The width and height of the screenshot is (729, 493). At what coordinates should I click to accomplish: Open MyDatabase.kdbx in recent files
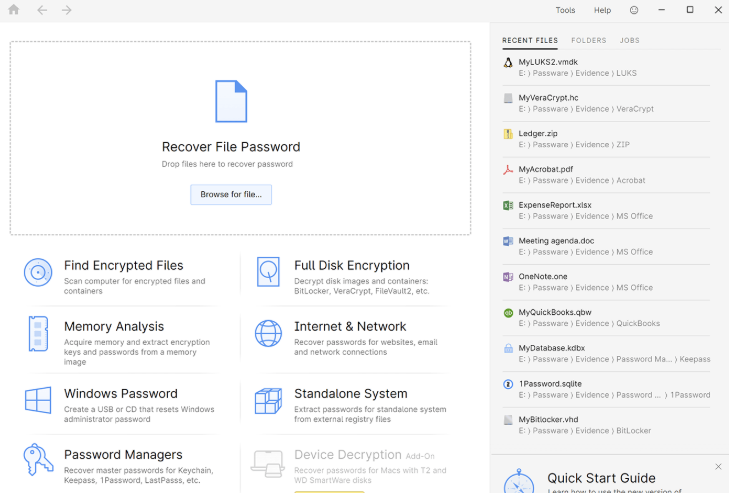551,348
